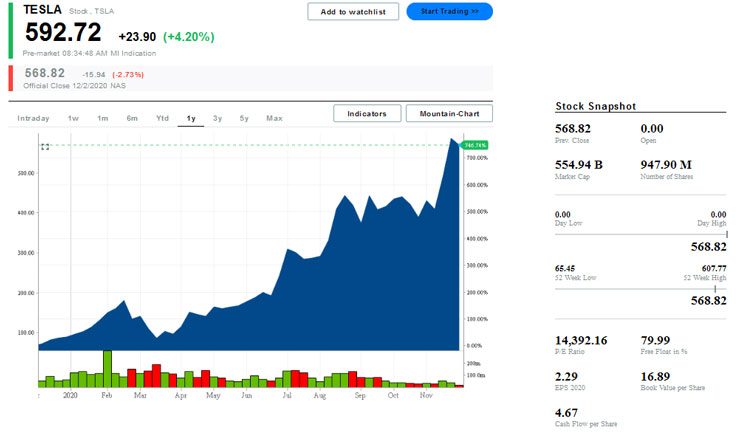Click the 52 Week High value 607.77
740x440 pixels.
click(714, 268)
